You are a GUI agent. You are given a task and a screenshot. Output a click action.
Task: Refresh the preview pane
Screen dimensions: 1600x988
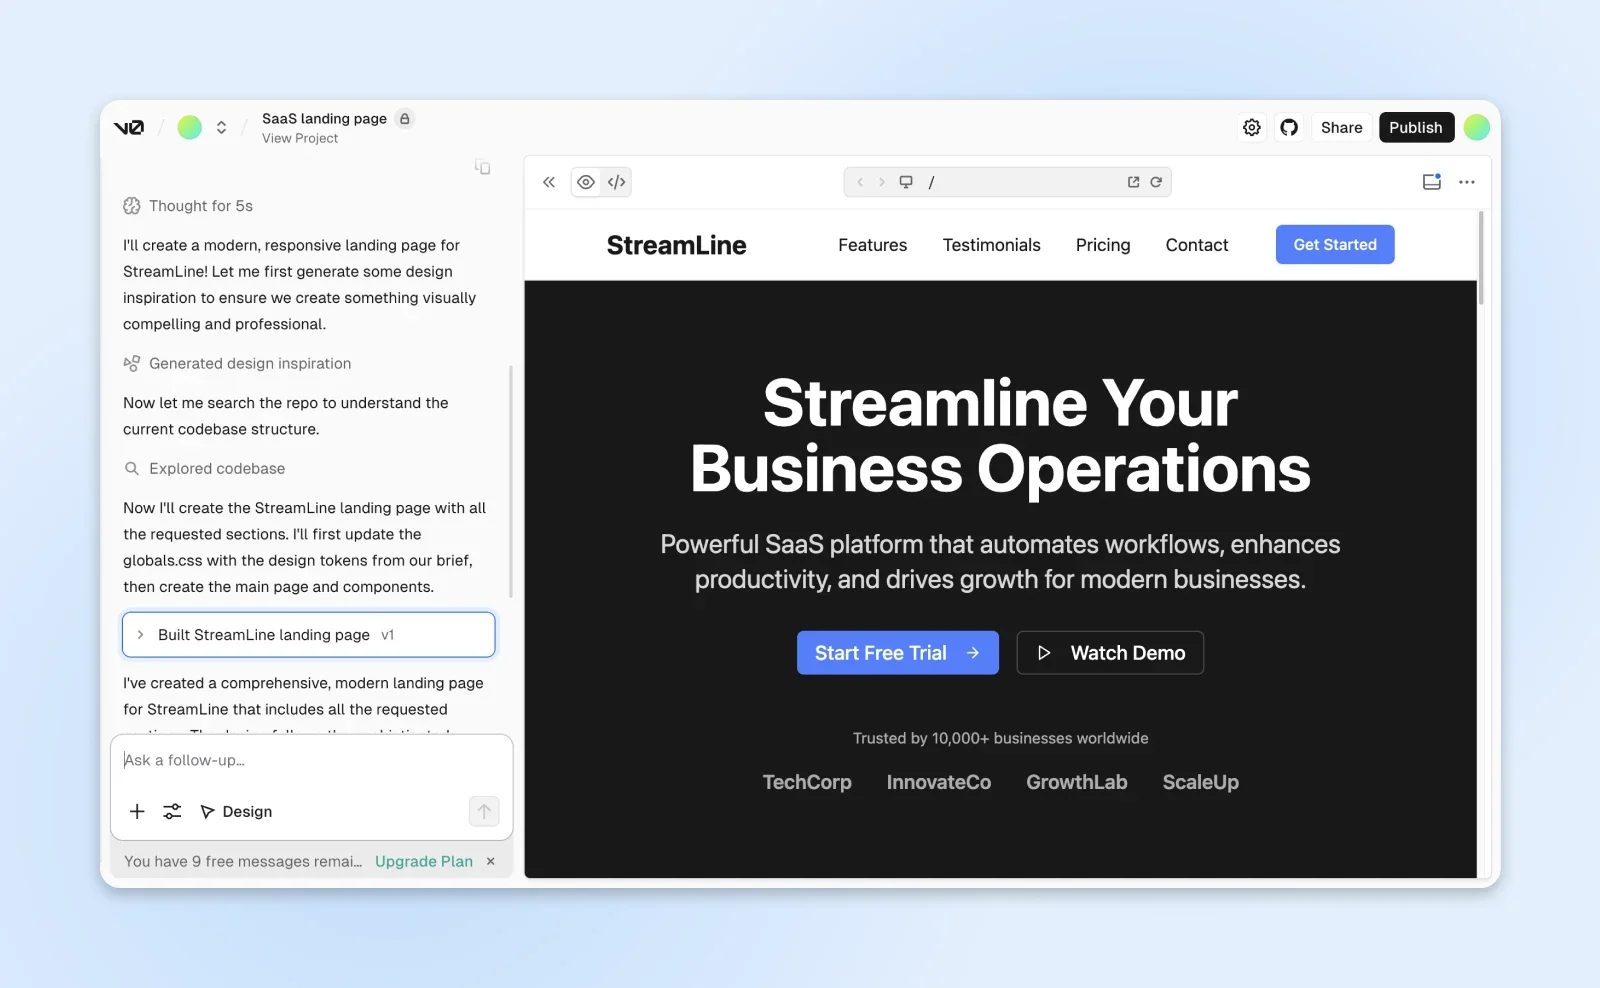(1157, 182)
